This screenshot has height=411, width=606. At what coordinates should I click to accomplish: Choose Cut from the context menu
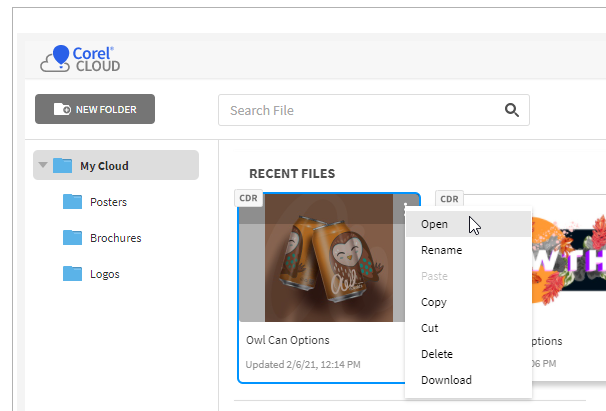[468, 328]
